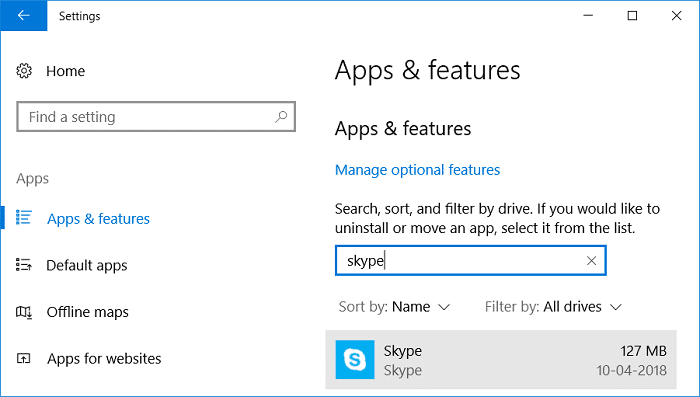
Task: Clear the skype search text
Action: pyautogui.click(x=592, y=261)
